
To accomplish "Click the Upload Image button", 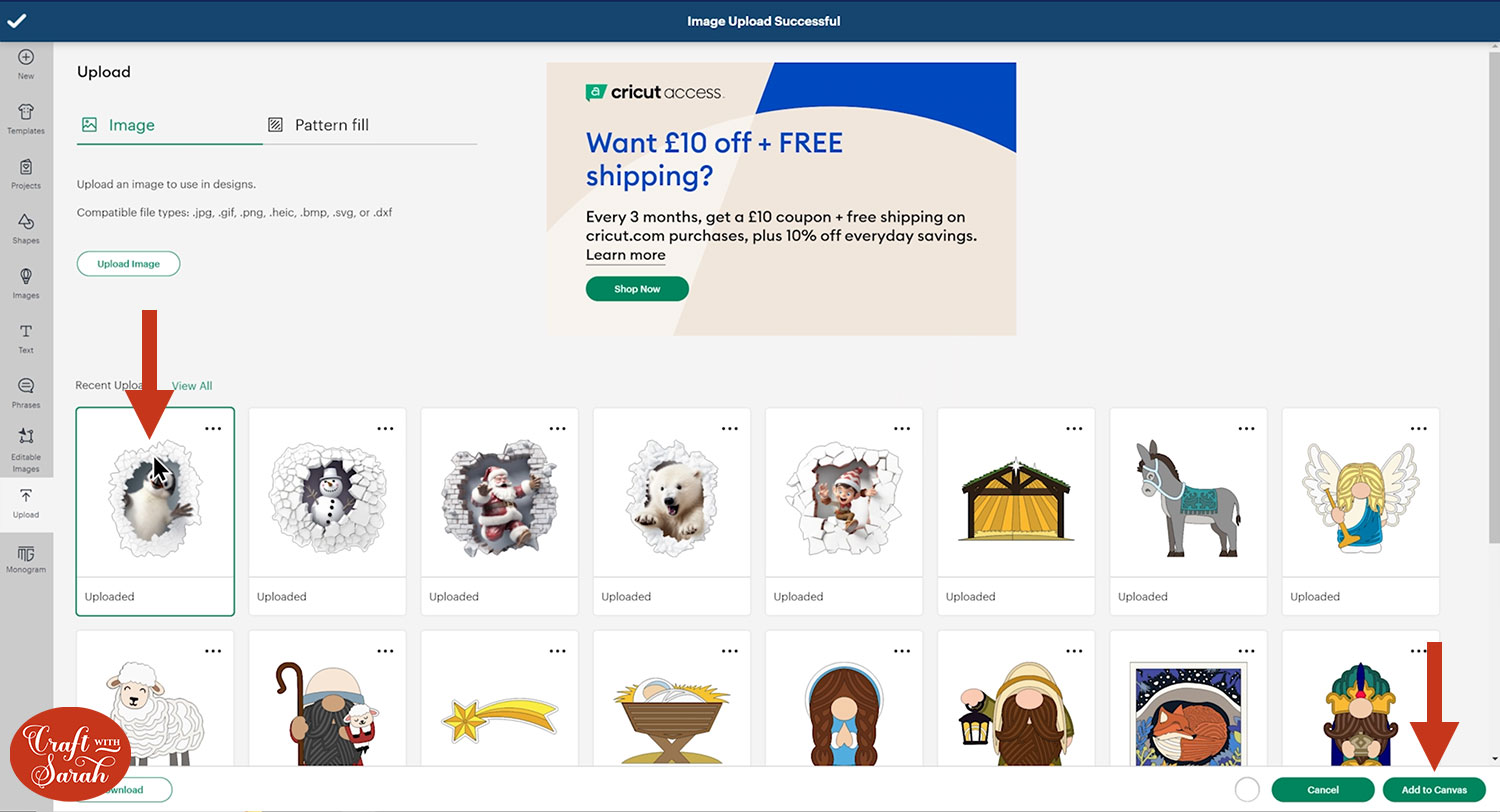I will pyautogui.click(x=128, y=264).
